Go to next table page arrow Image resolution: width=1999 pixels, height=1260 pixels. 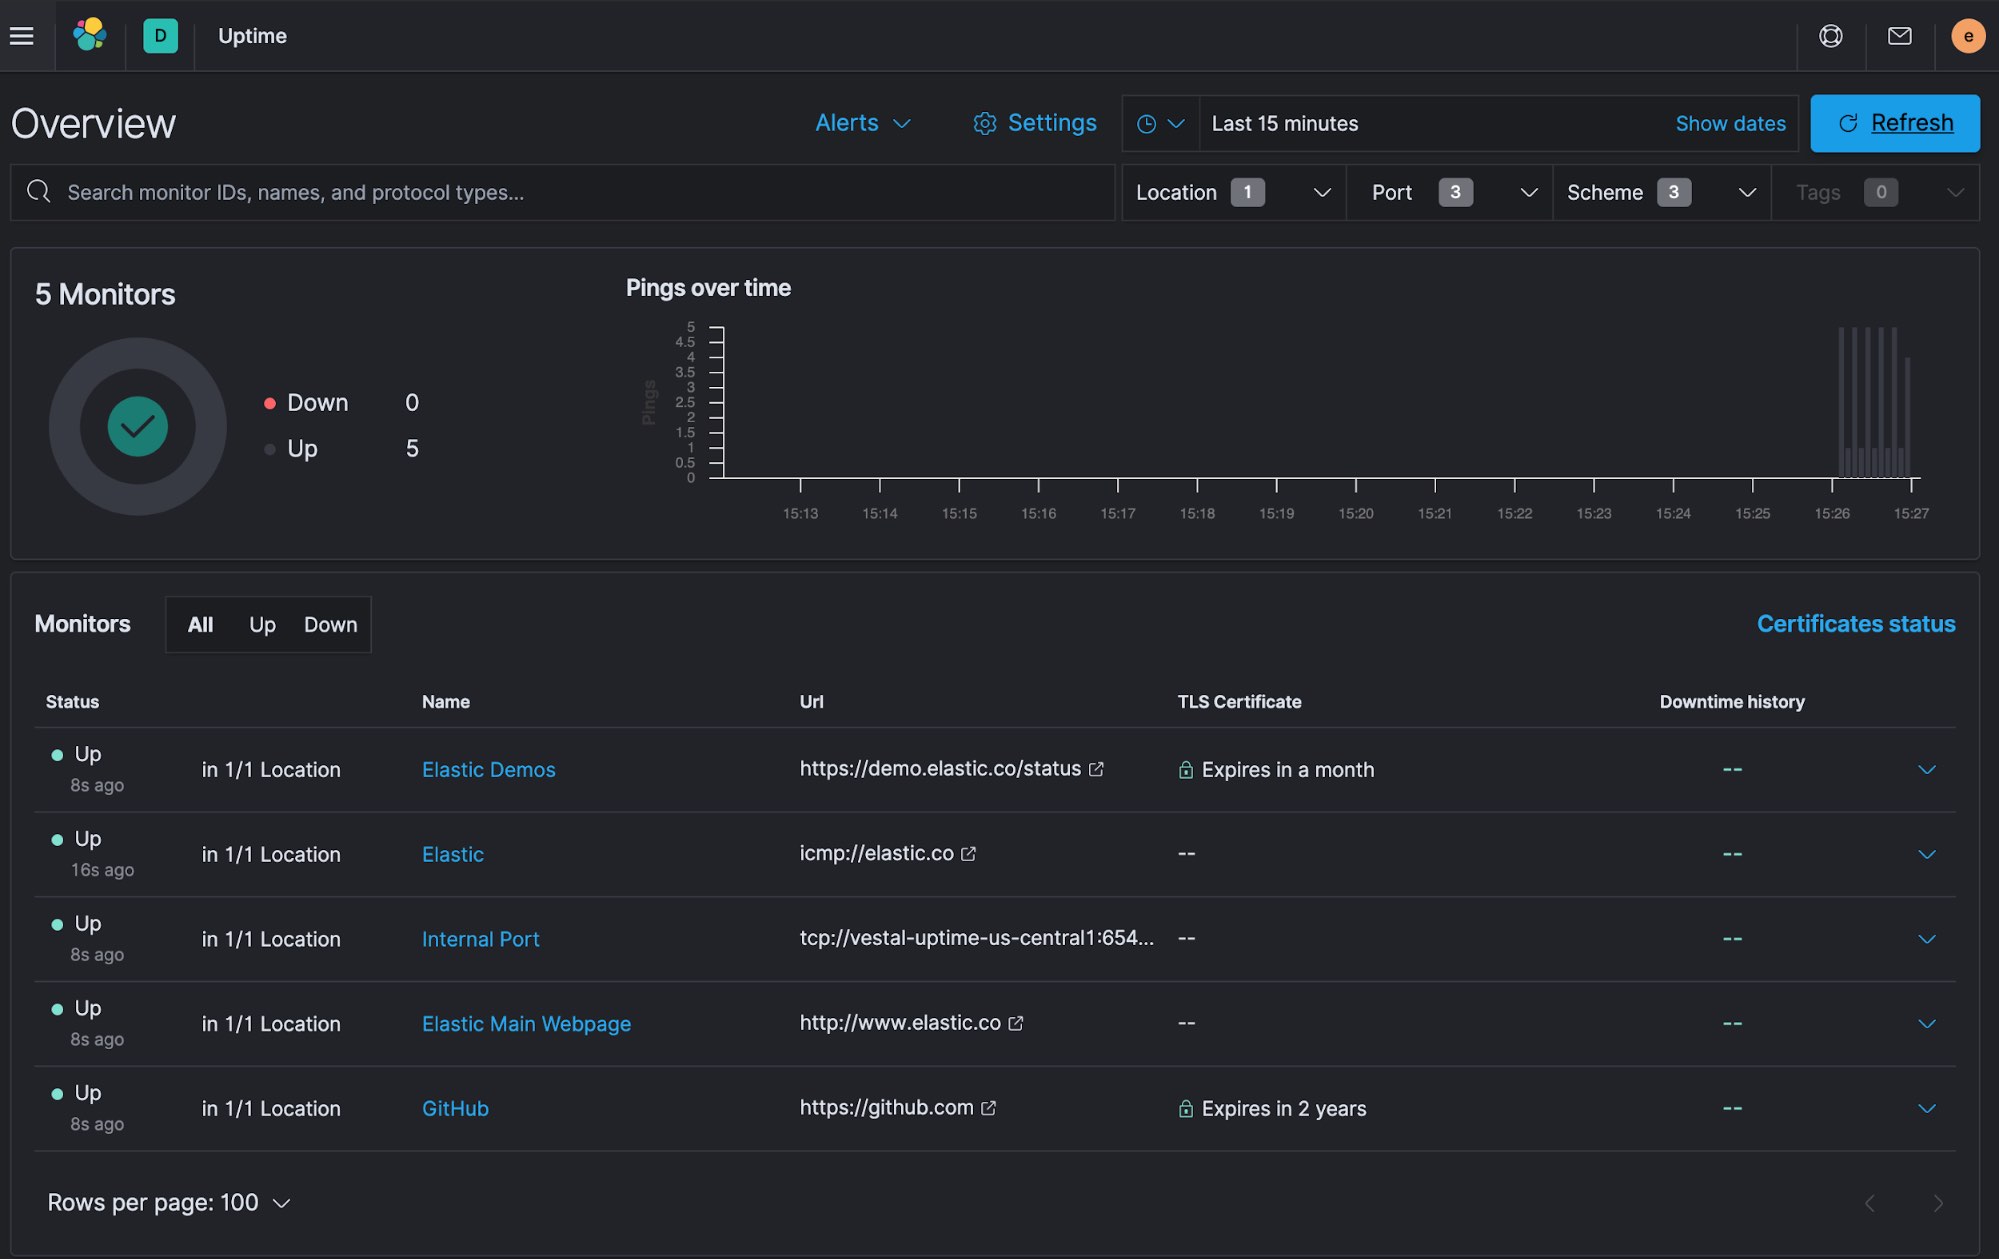pyautogui.click(x=1938, y=1203)
